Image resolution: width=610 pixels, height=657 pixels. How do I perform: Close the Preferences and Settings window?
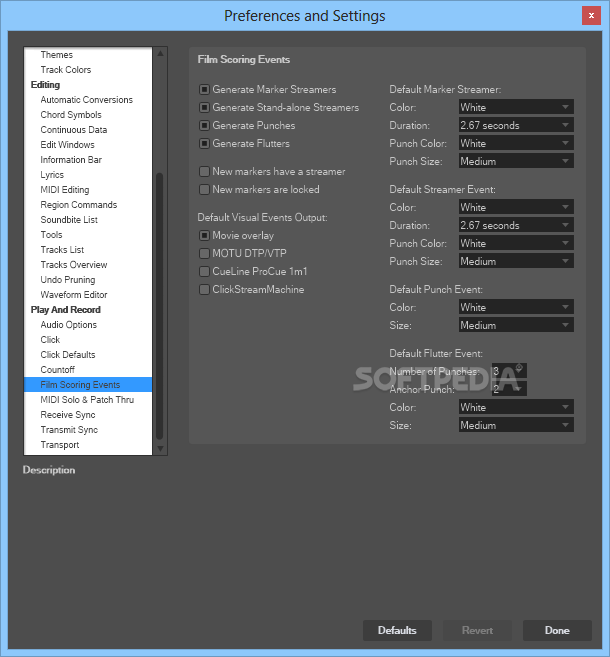(591, 16)
